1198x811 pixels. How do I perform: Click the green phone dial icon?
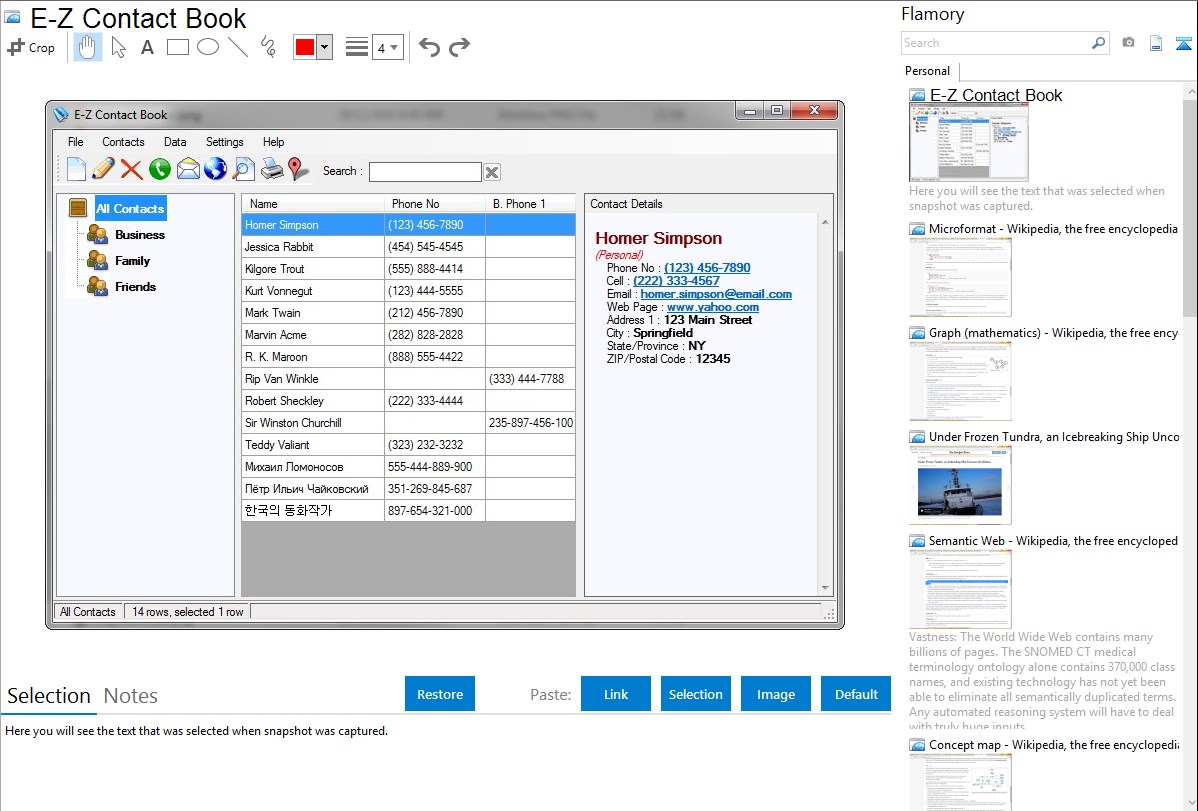[160, 169]
